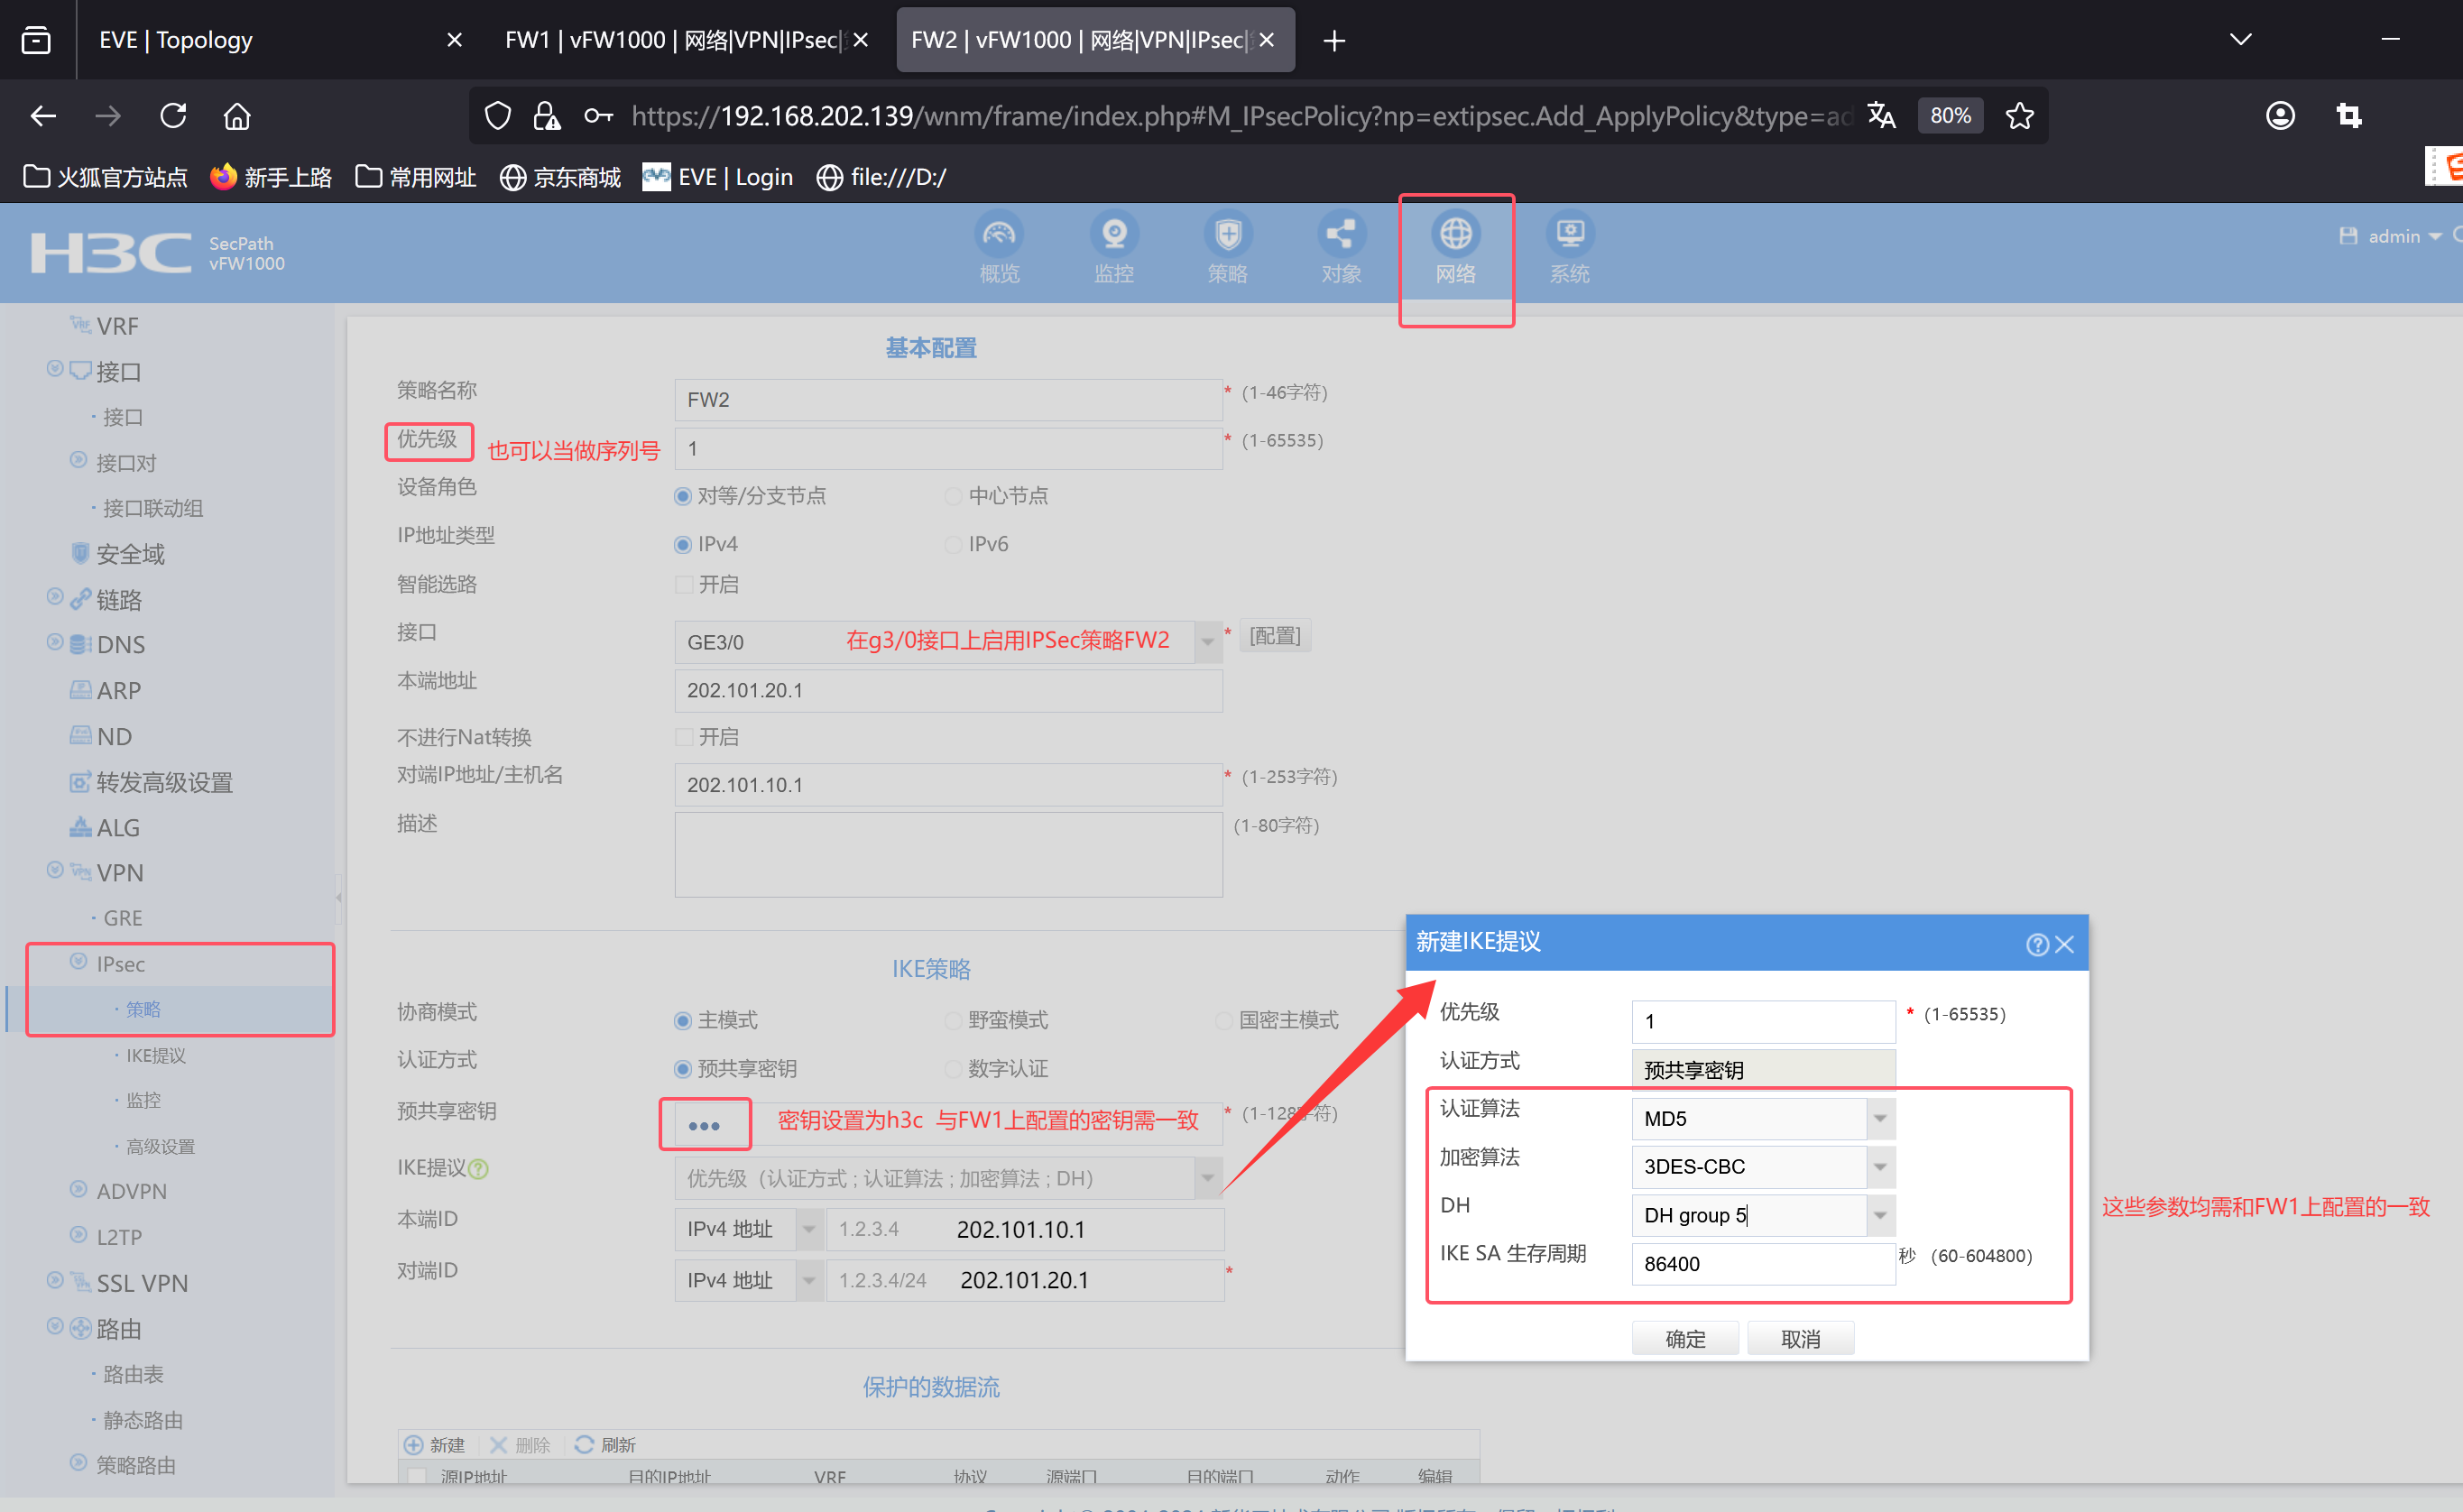Viewport: 2463px width, 1512px height.
Task: Click the IKE提议 help question icon
Action: (479, 1169)
